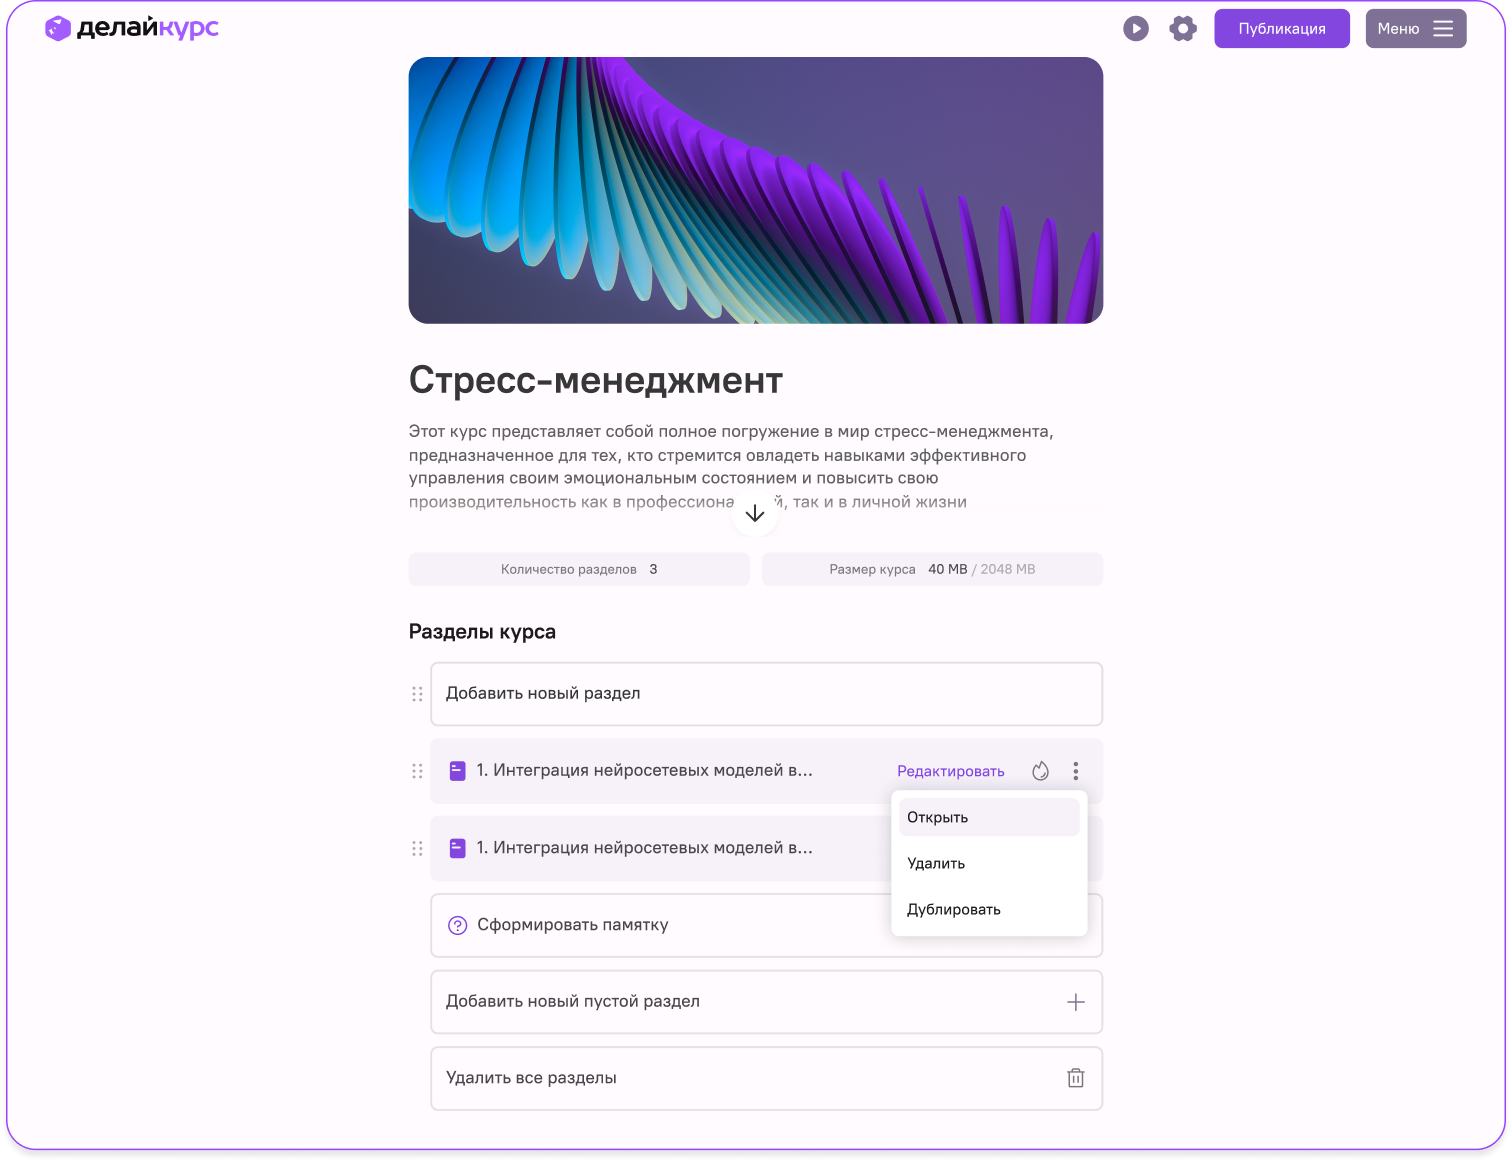Open the Меню hamburger button
The width and height of the screenshot is (1512, 1163).
[1416, 29]
